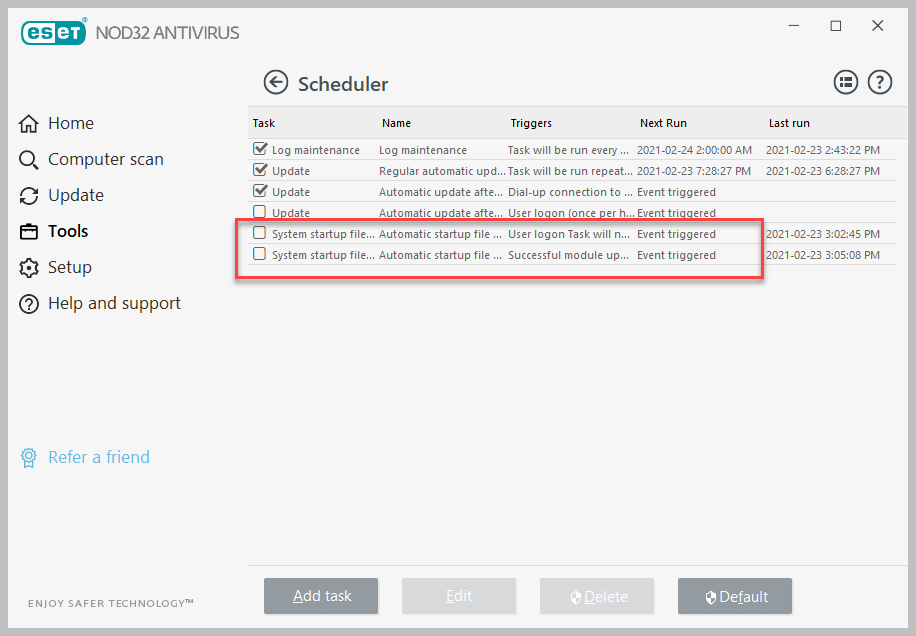Click the Update refresh arrows icon
Screen dimensions: 916x636
pos(29,196)
